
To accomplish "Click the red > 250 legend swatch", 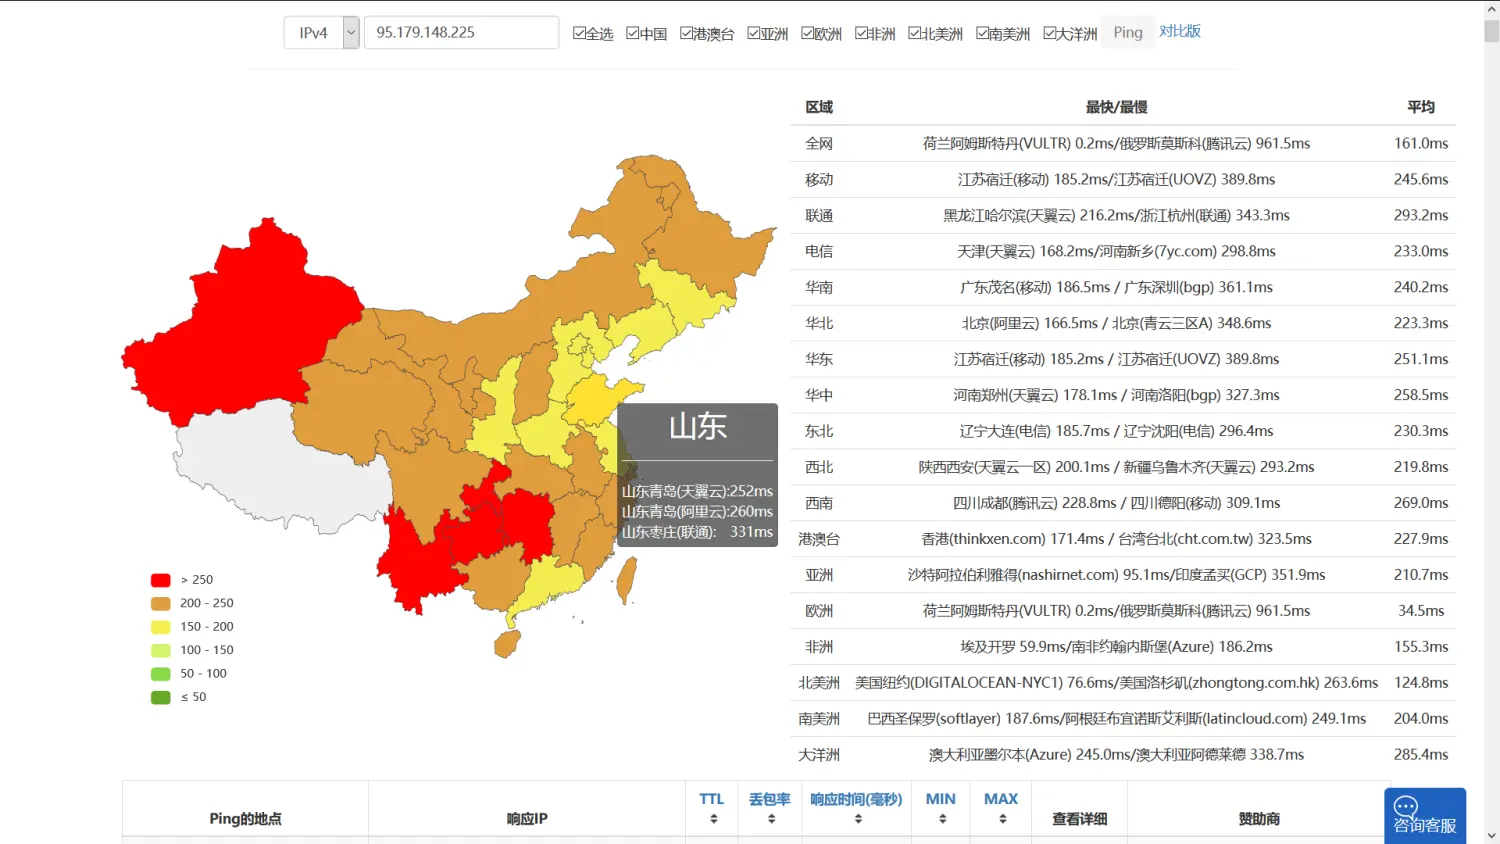I will pos(160,580).
